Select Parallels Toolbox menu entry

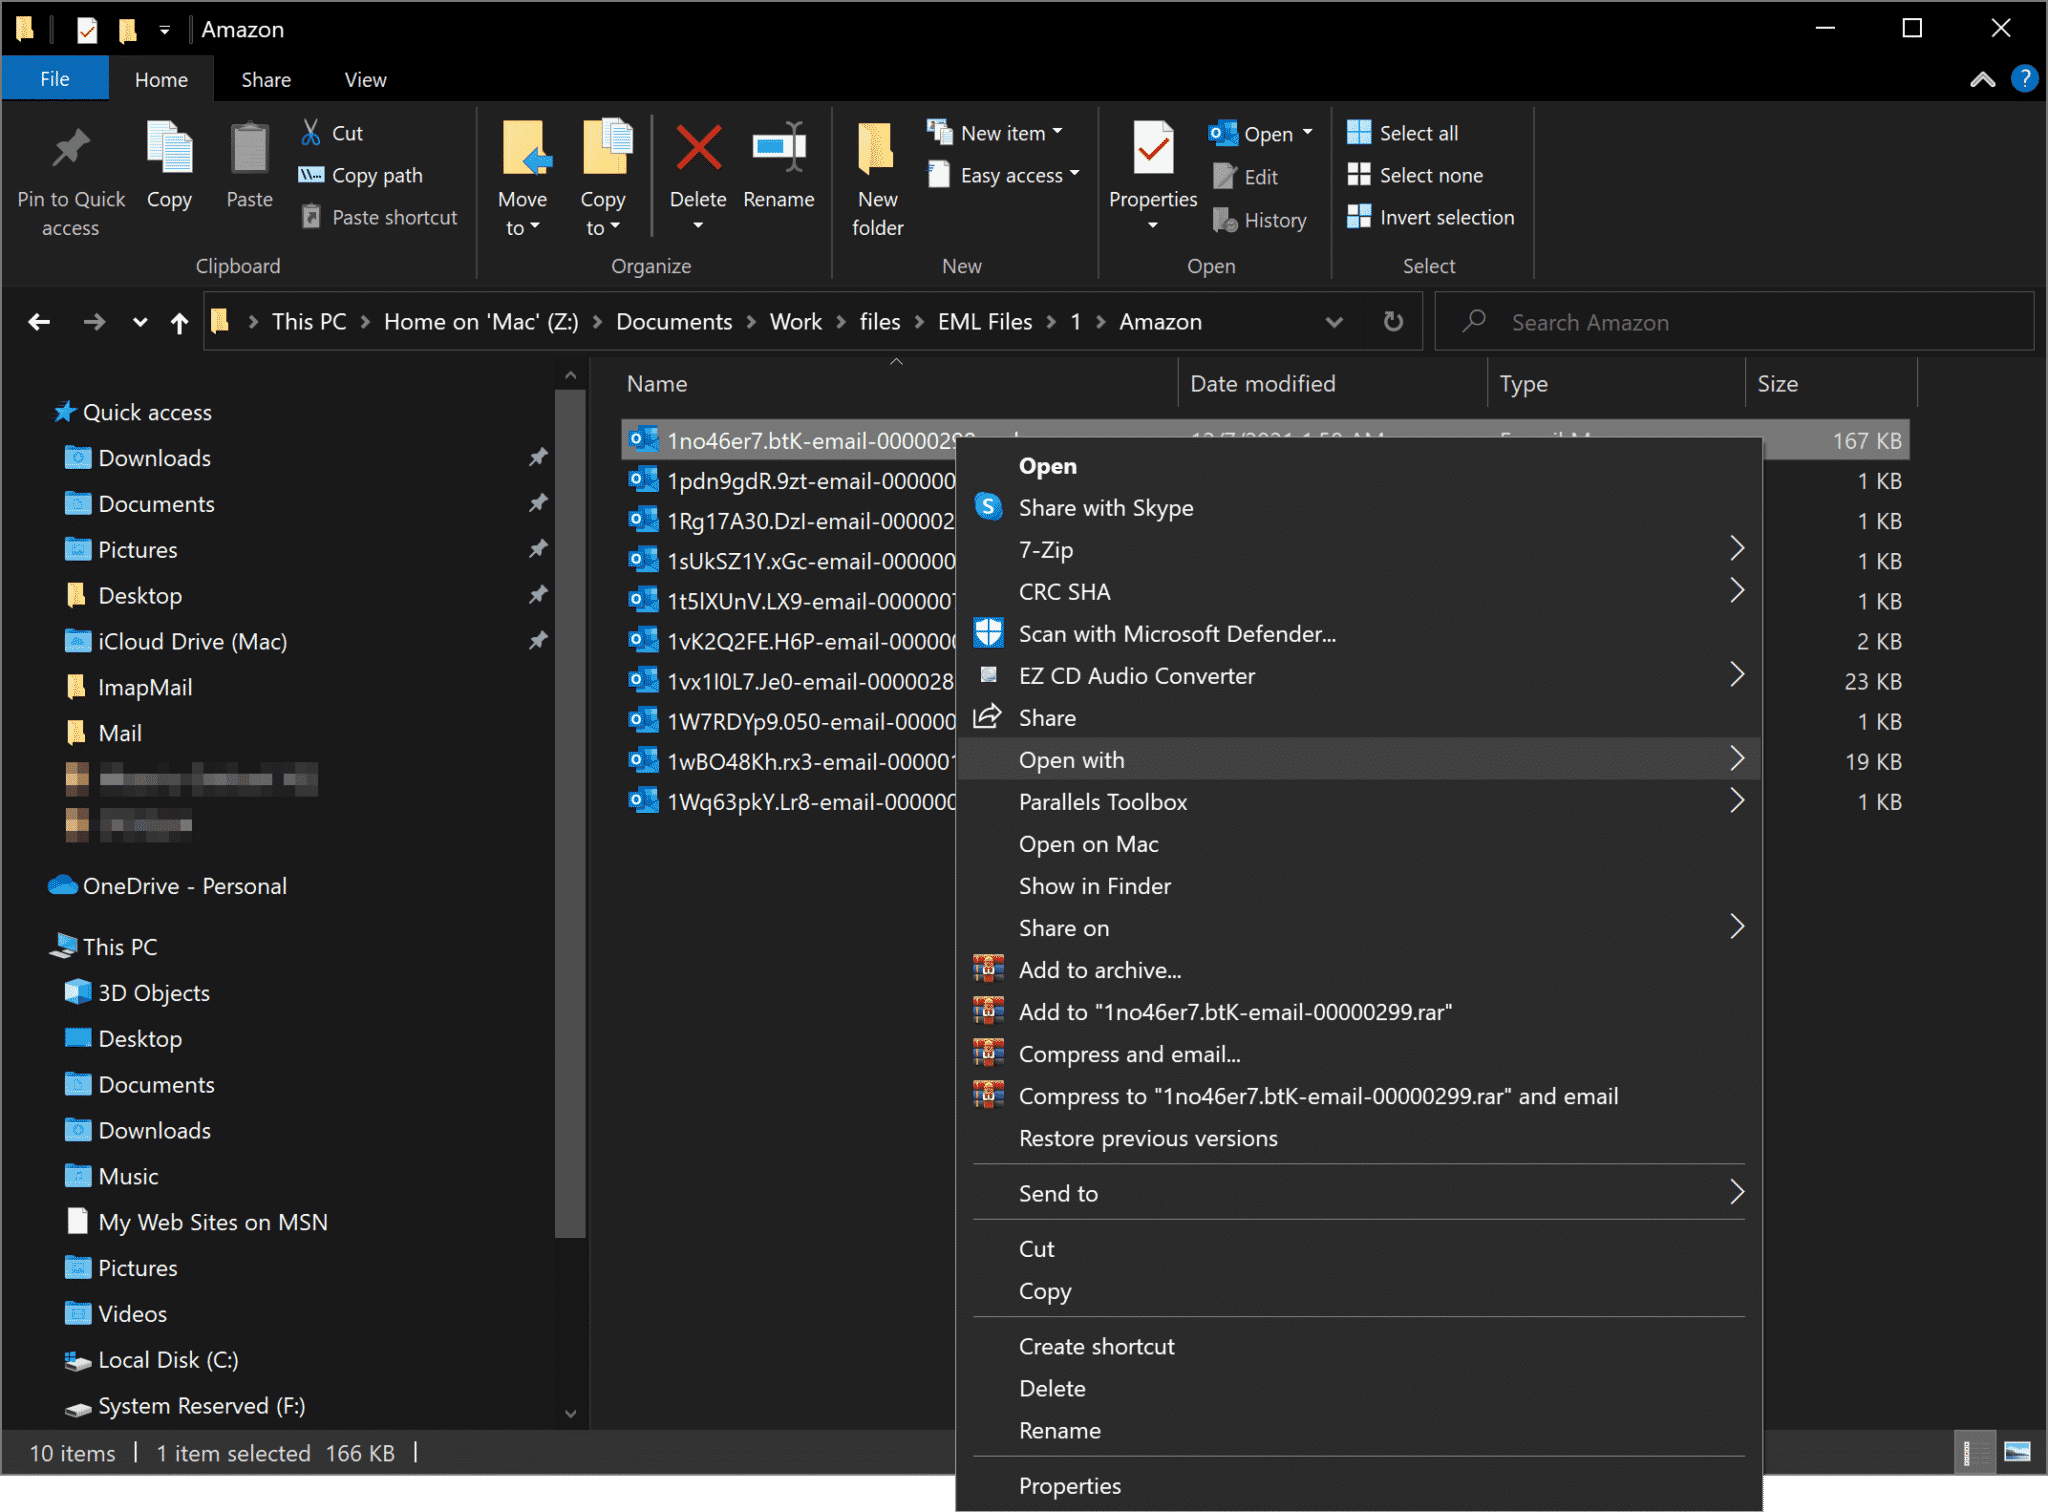1360,801
